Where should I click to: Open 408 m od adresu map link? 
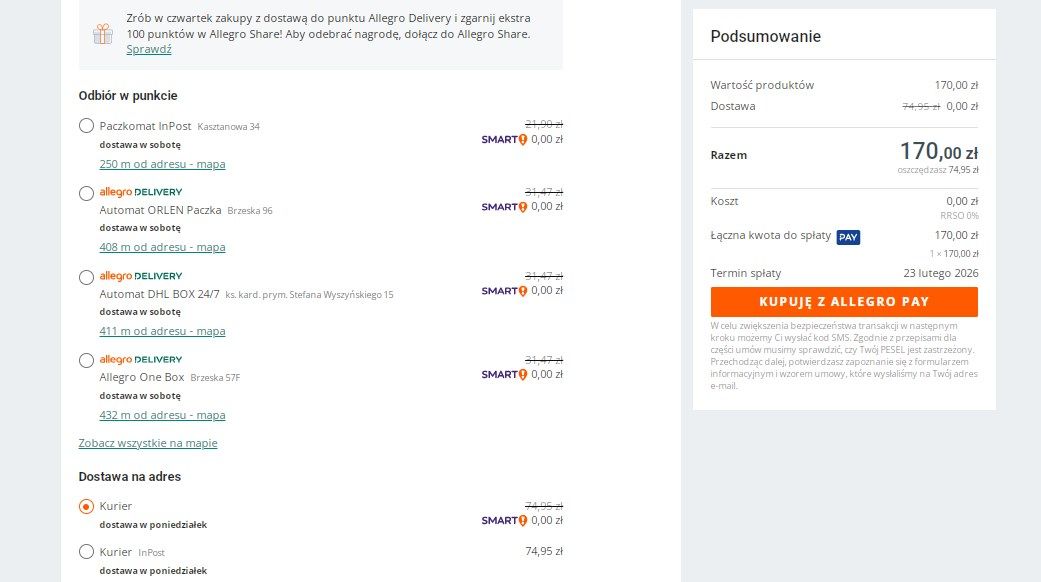click(x=163, y=247)
